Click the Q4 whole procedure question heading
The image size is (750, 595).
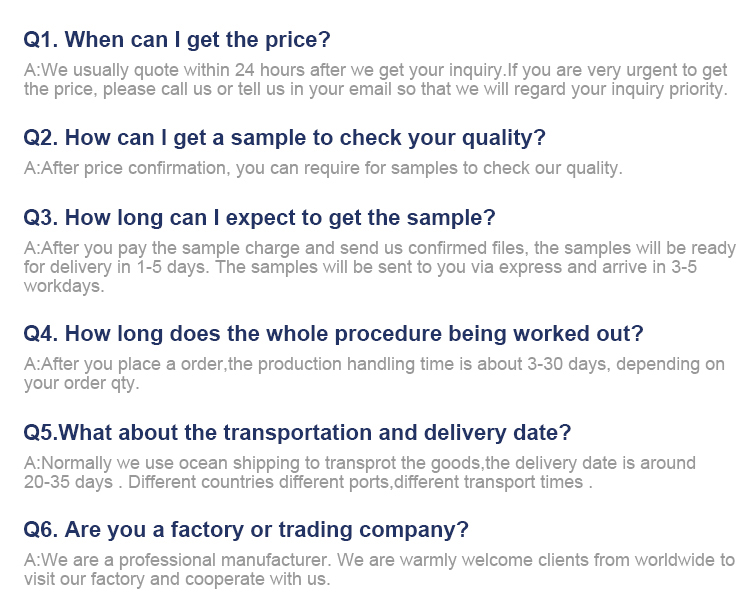pos(333,333)
